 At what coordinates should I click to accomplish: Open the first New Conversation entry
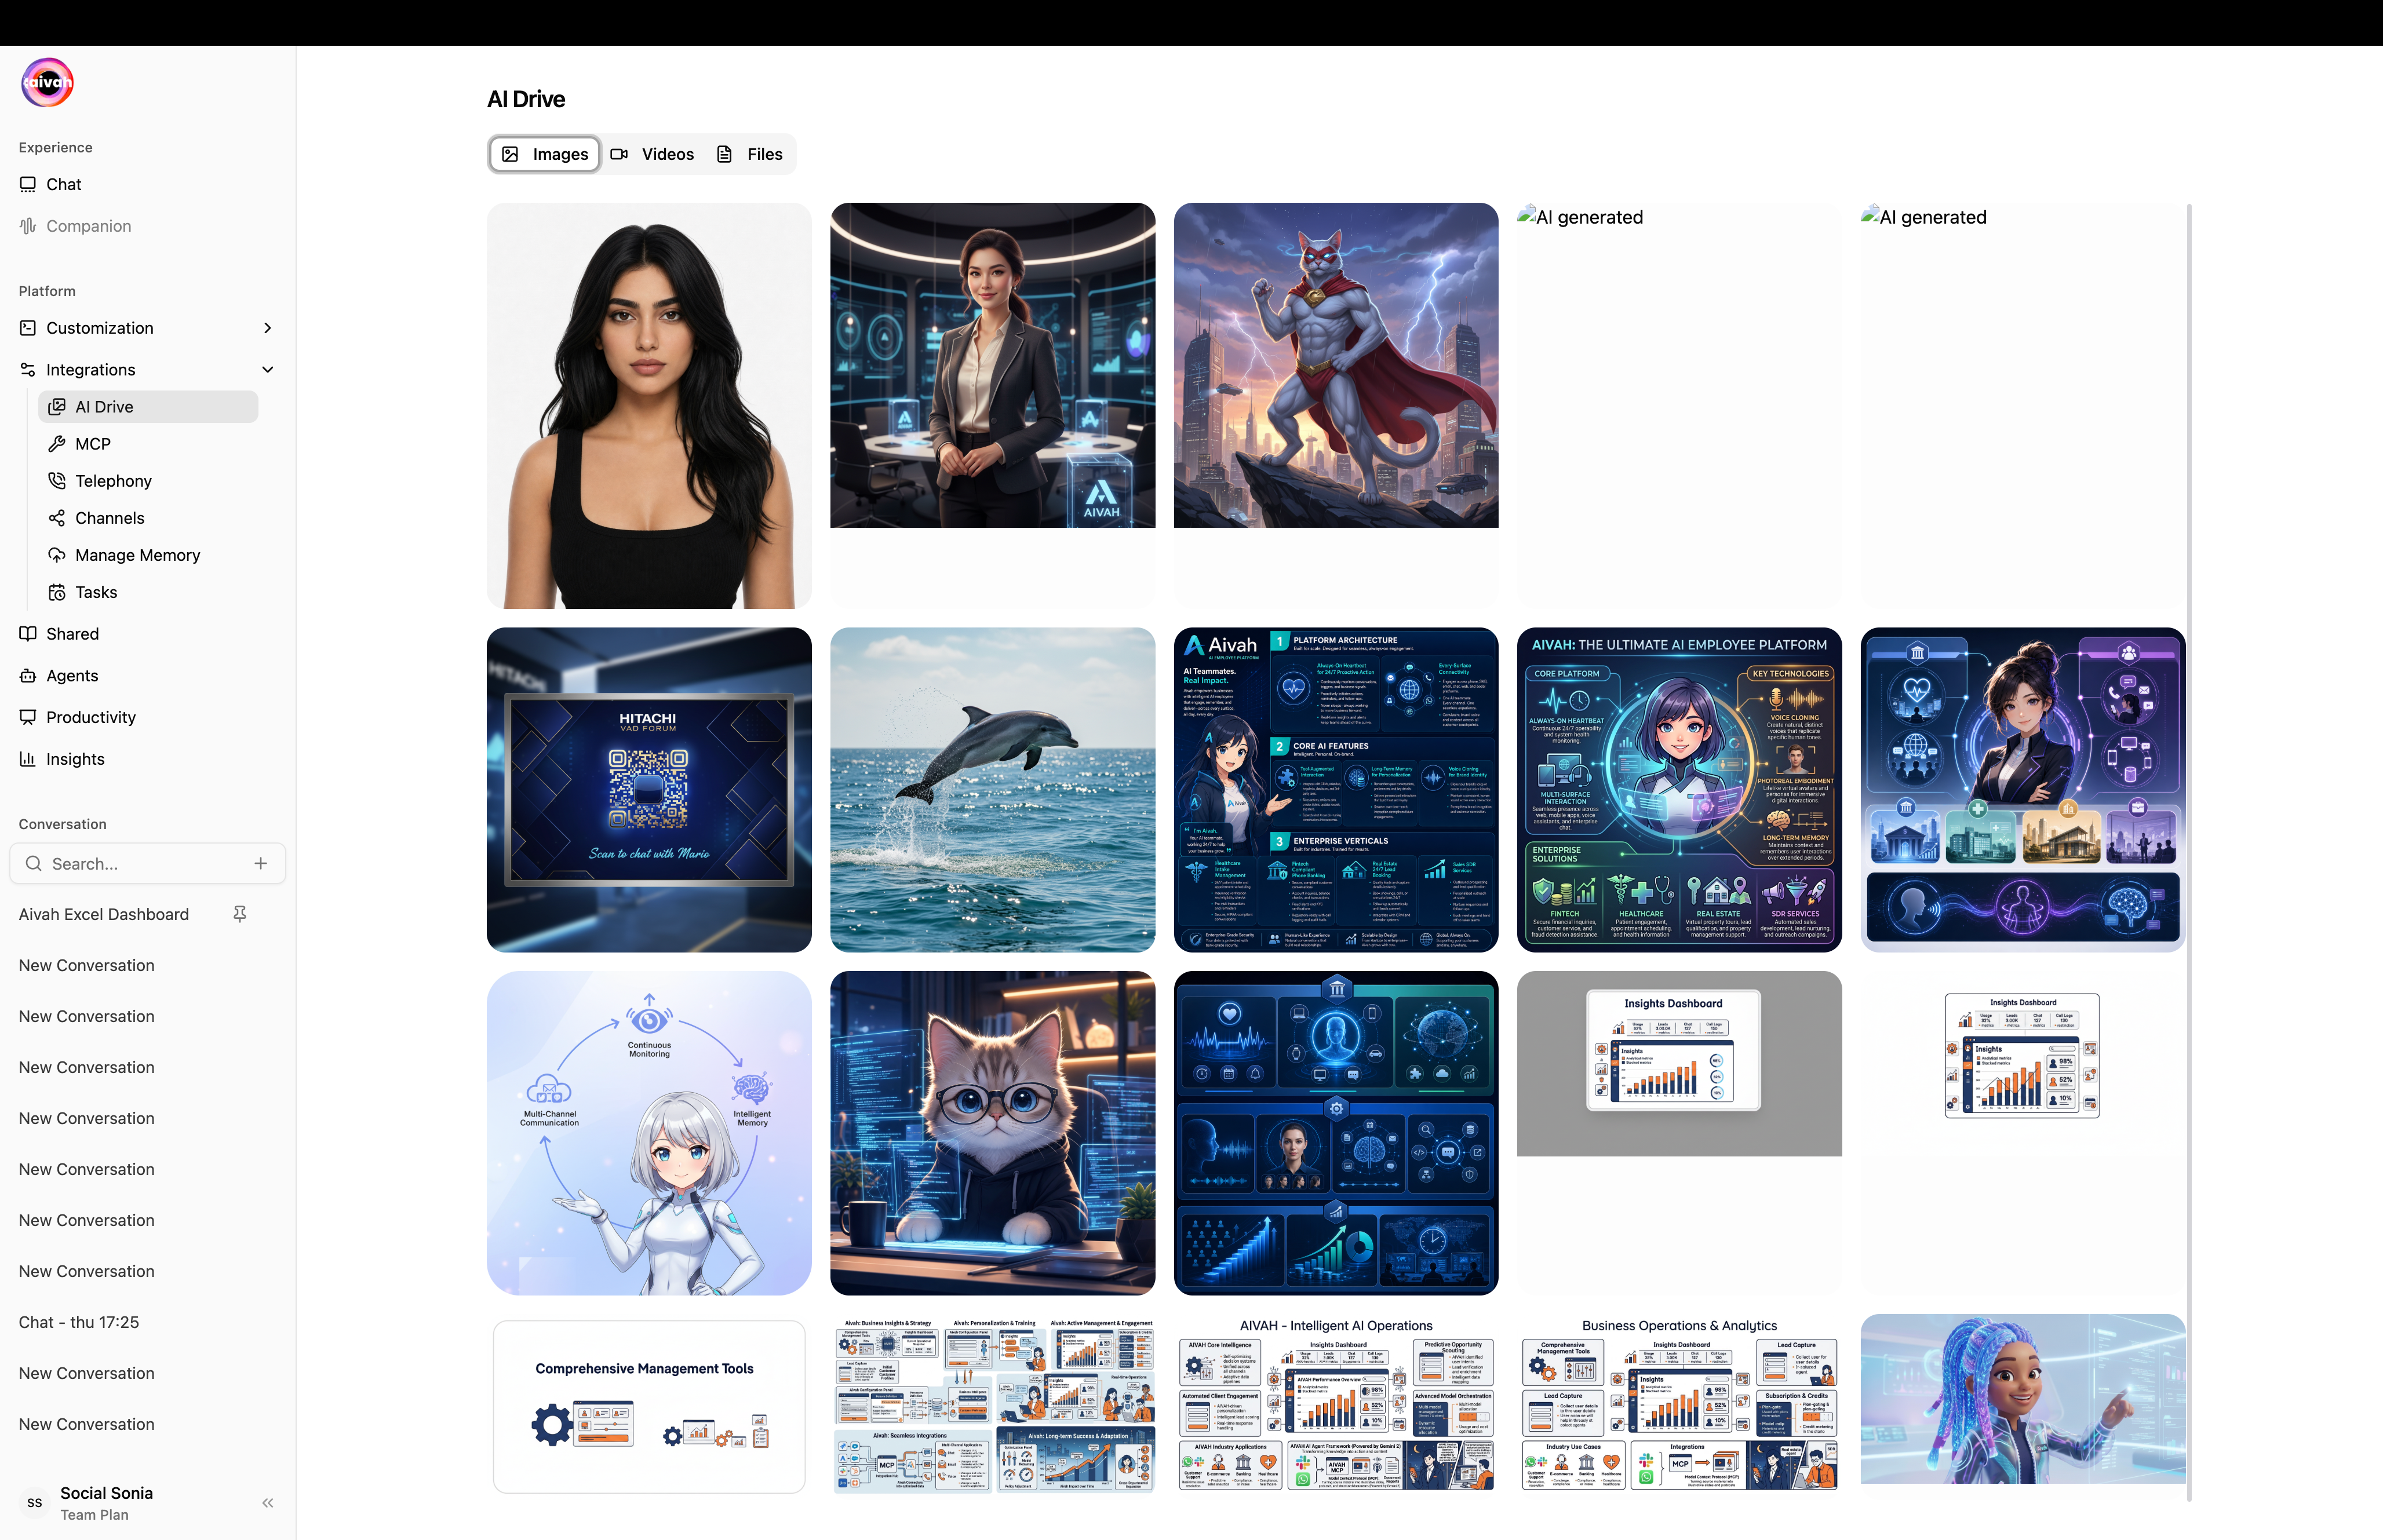pyautogui.click(x=87, y=966)
